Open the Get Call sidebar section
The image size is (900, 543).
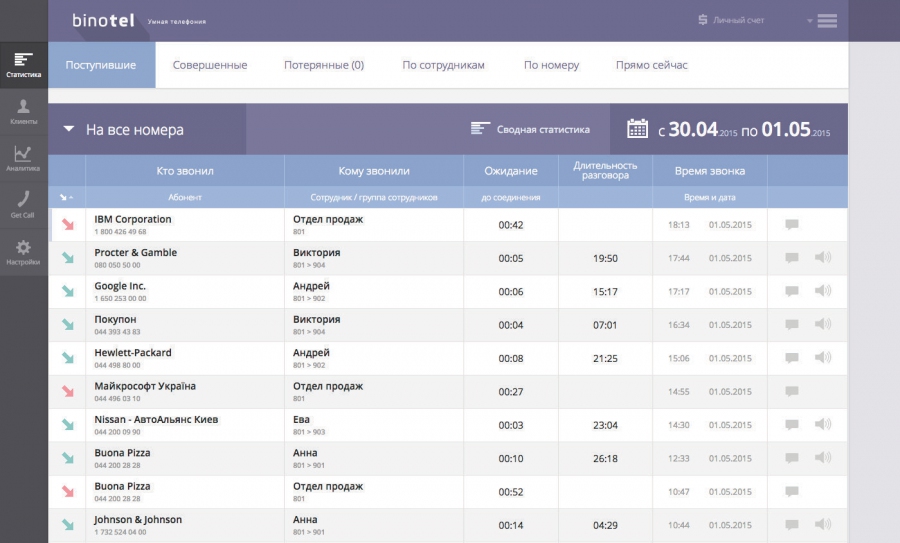(x=24, y=205)
